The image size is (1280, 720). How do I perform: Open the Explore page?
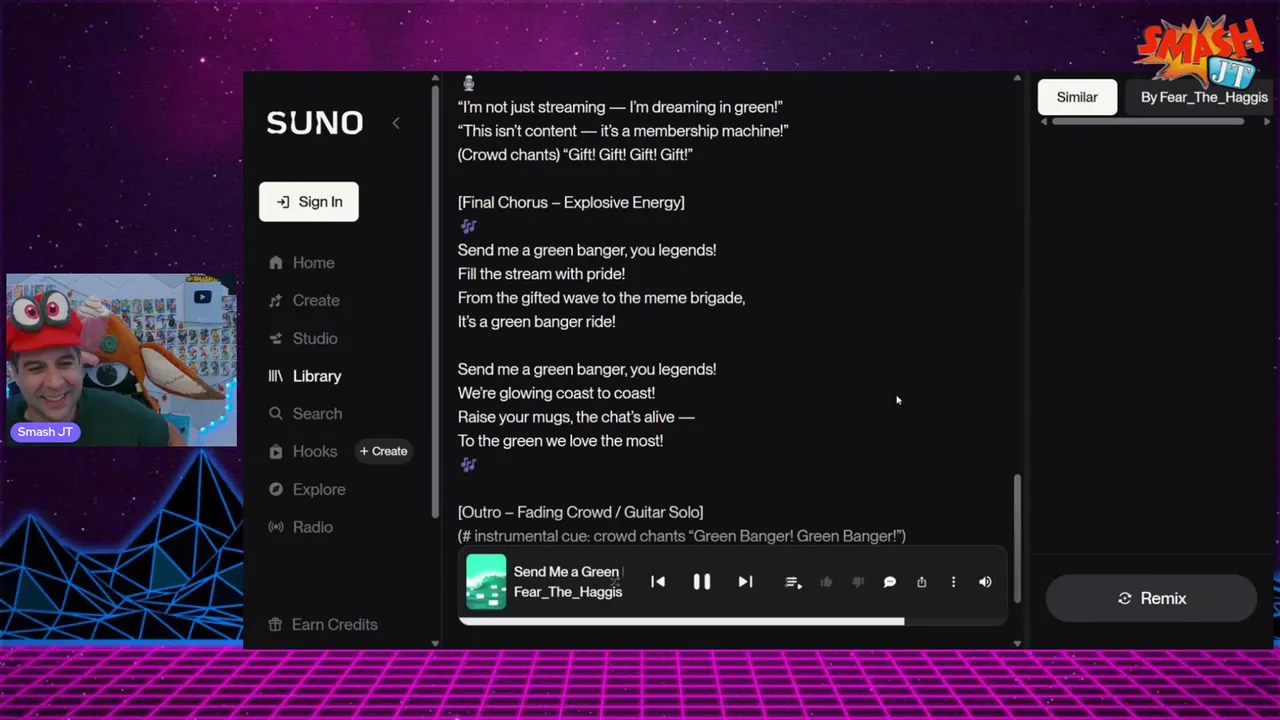319,489
